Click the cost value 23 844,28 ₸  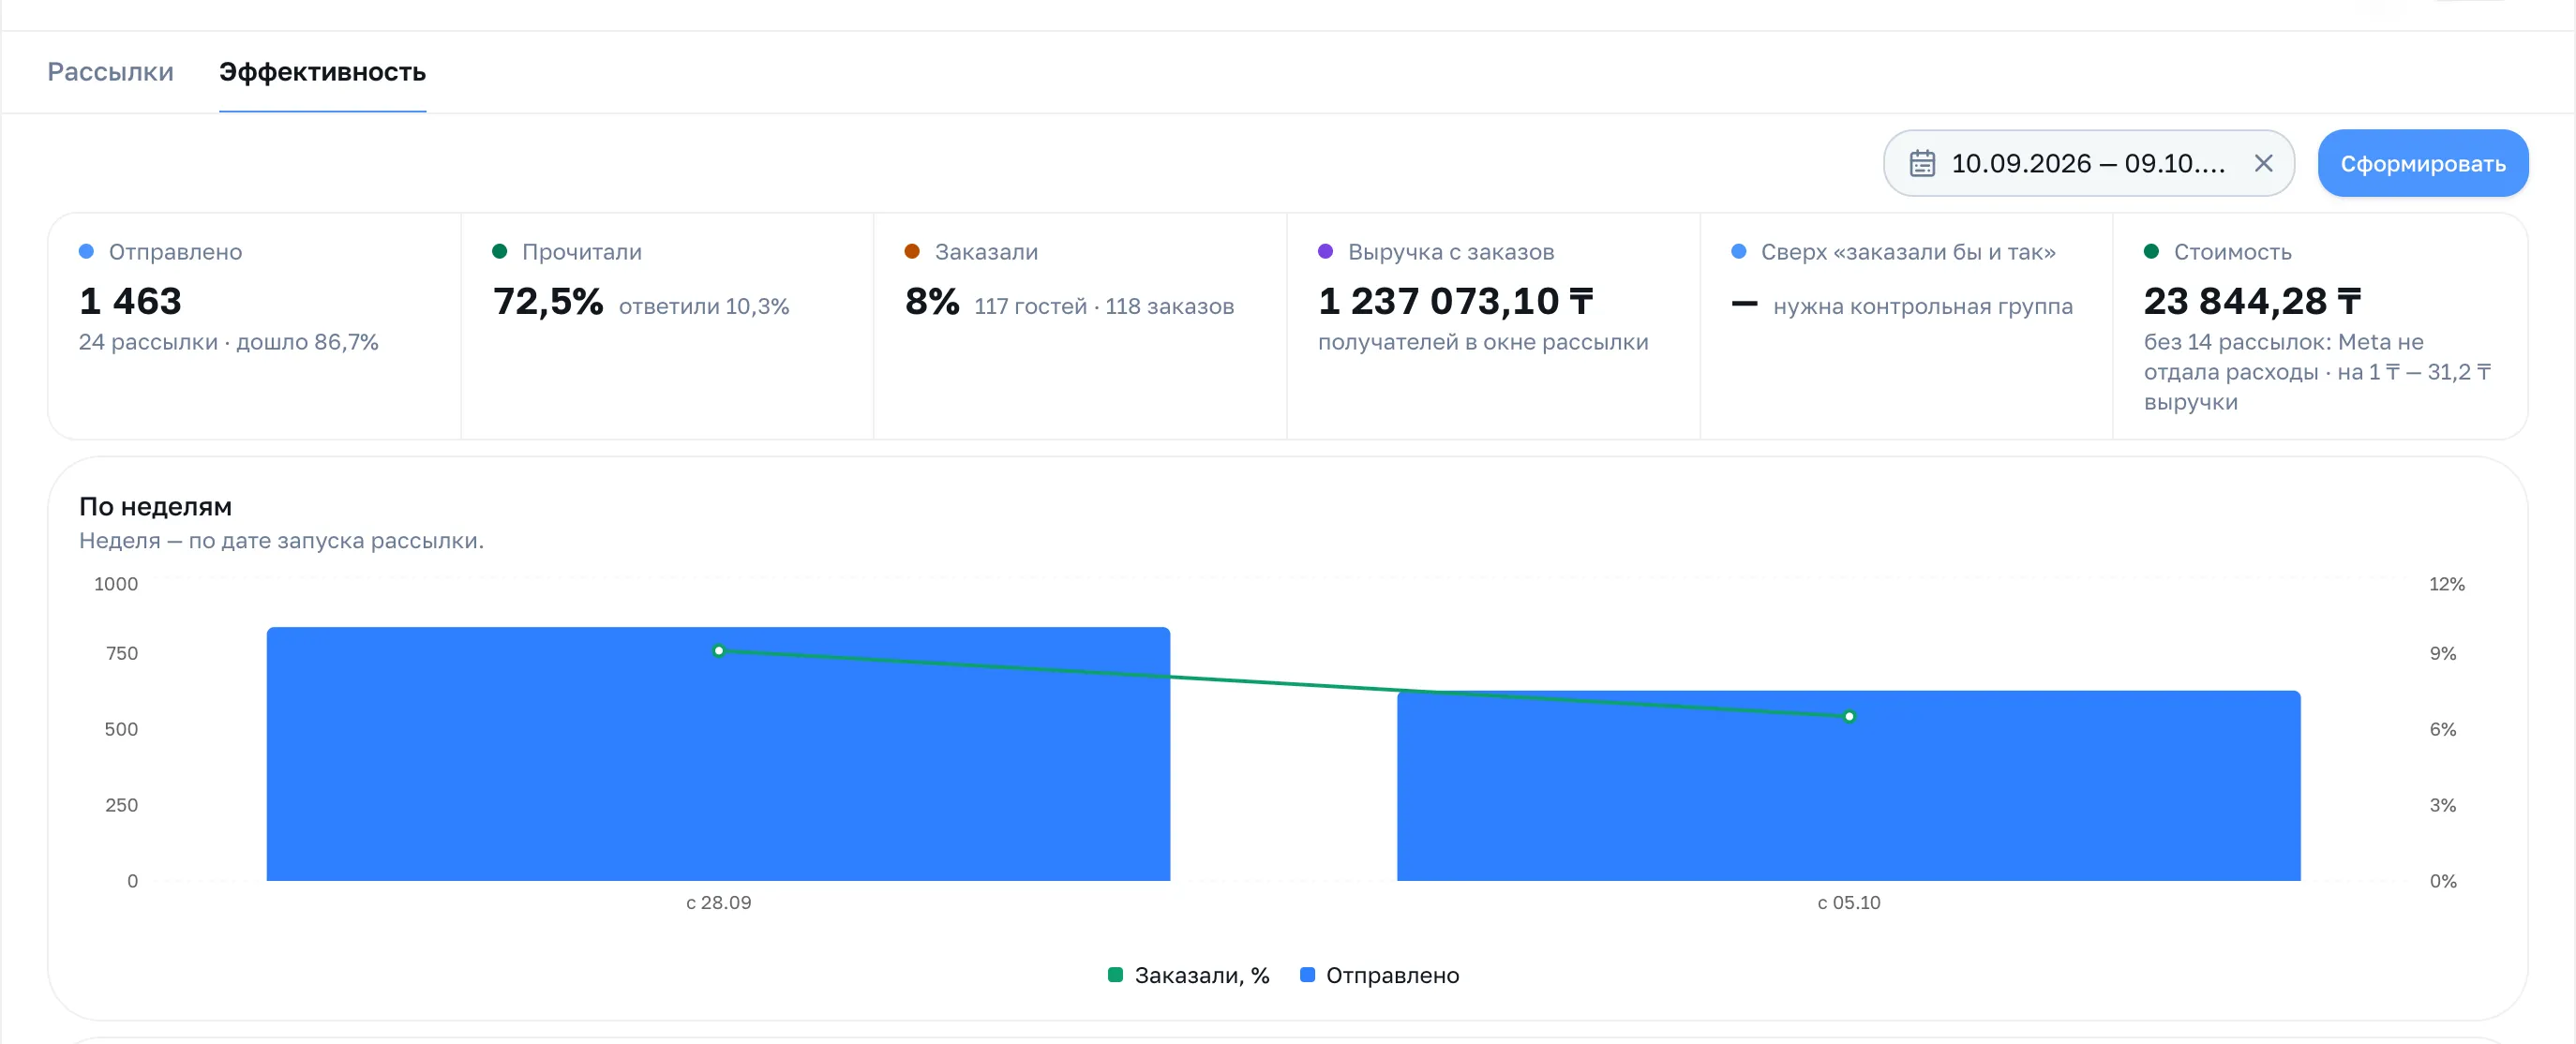pyautogui.click(x=2253, y=301)
